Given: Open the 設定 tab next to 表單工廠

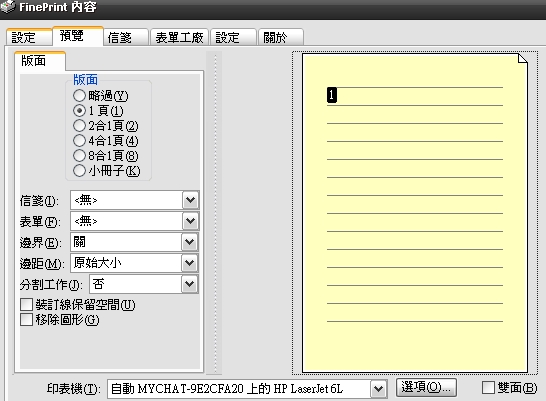Looking at the screenshot, I should pyautogui.click(x=233, y=37).
